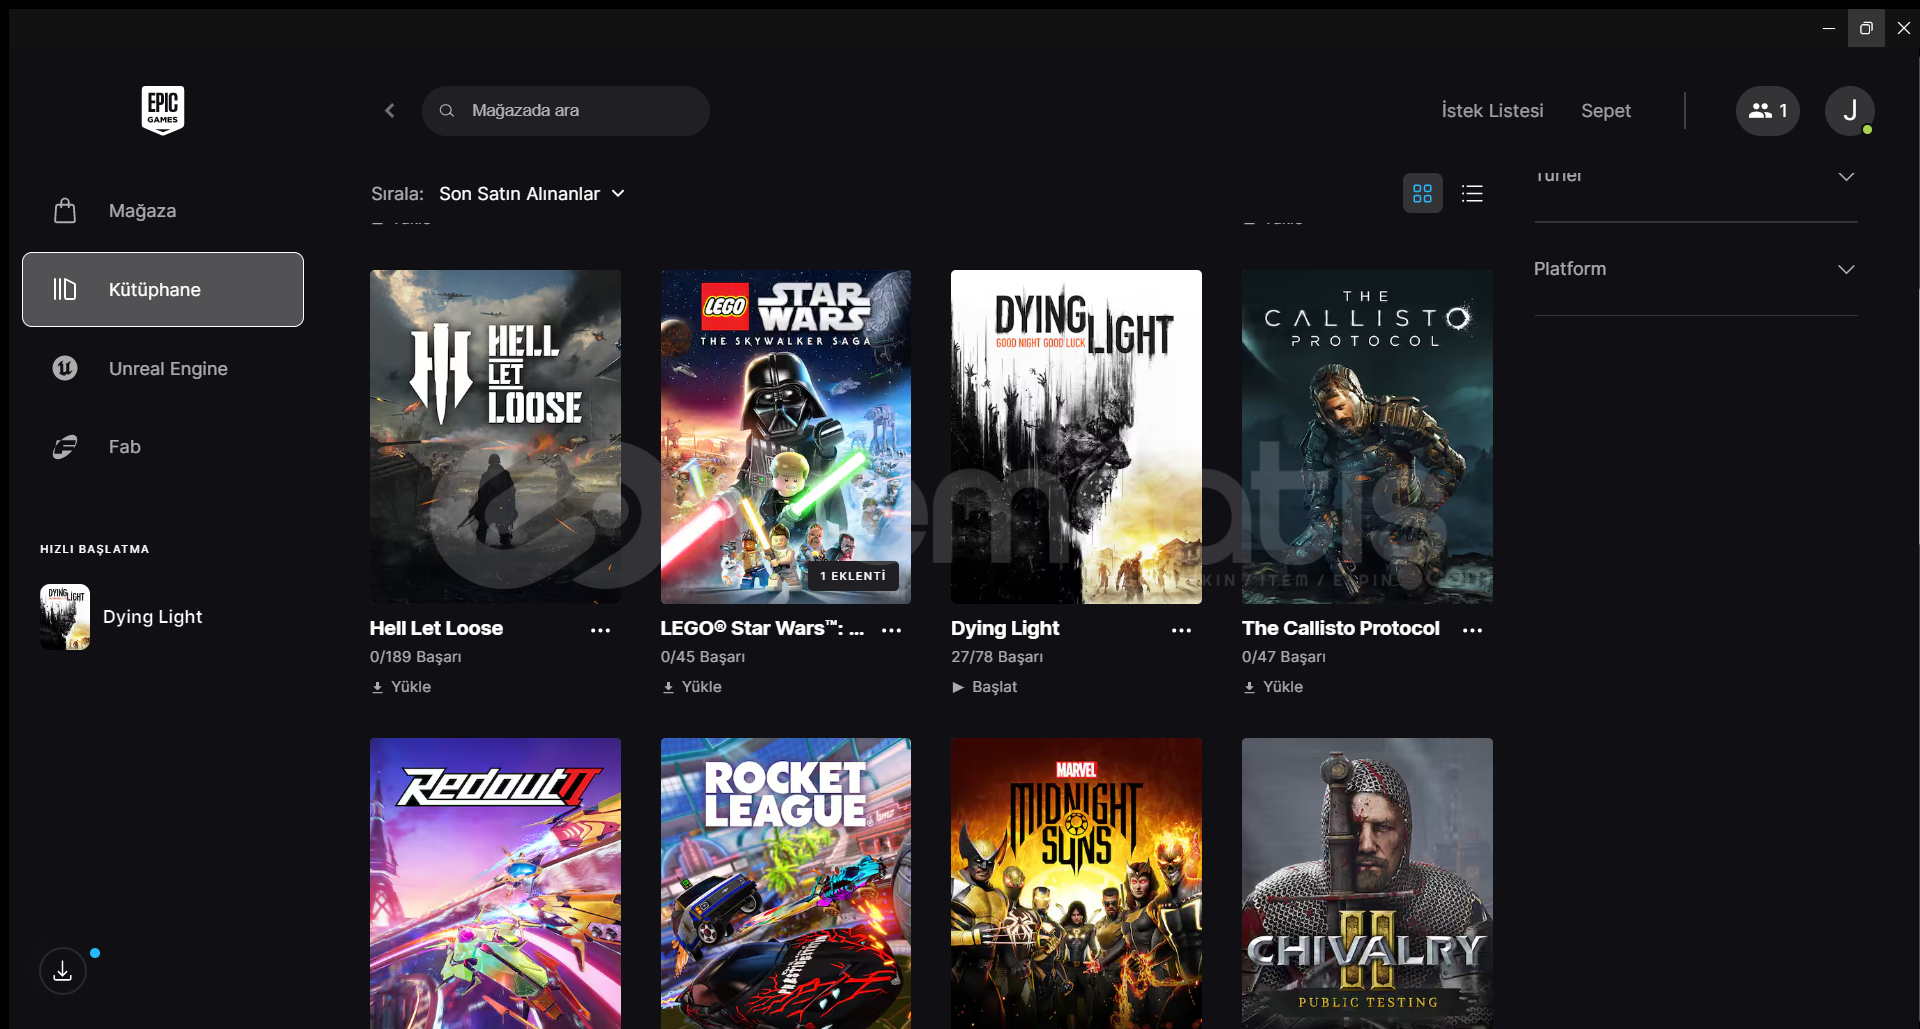Switch library to list view
Screen dimensions: 1920x1029
point(1472,192)
